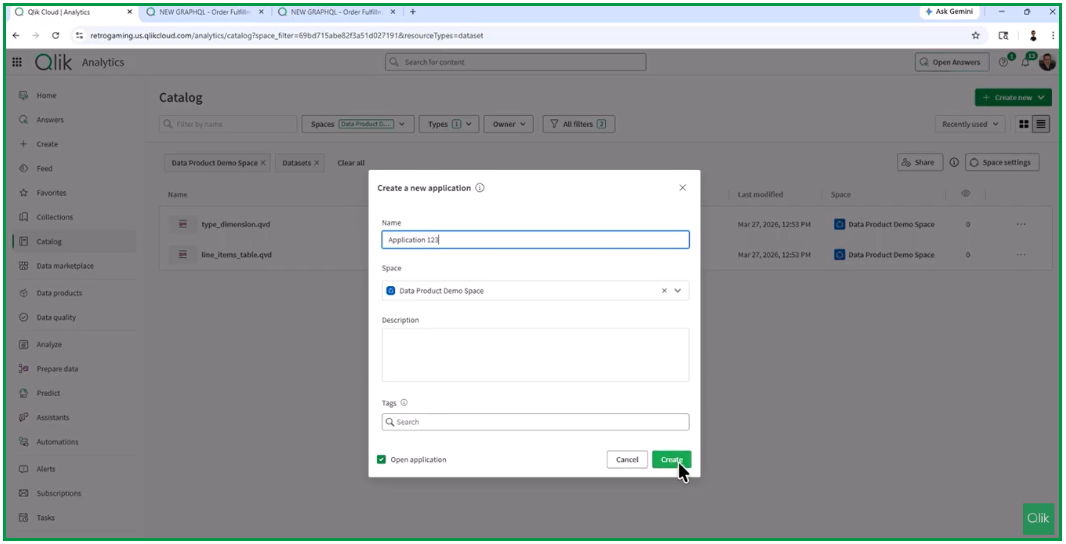The image size is (1066, 544).
Task: Uncheck the Open application checkbox
Action: click(x=381, y=460)
